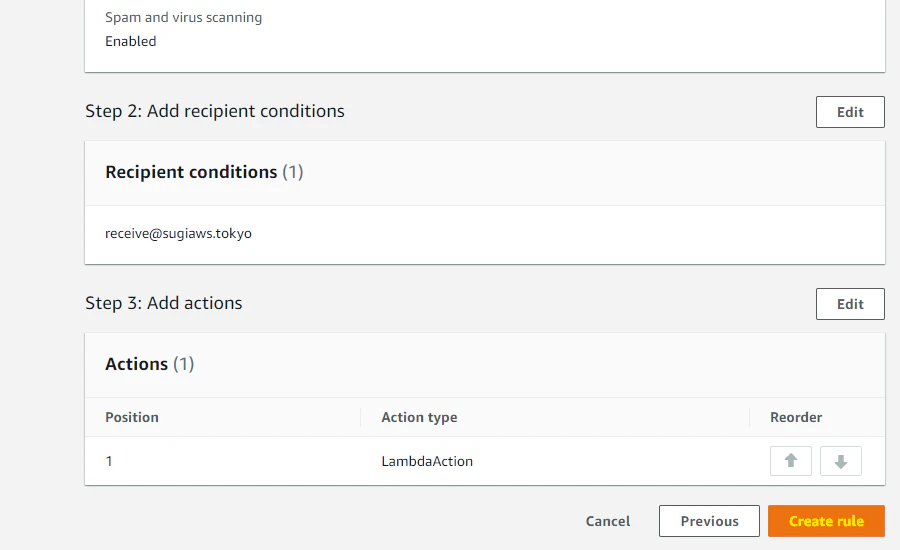
Task: Edit the Step 2 recipient conditions
Action: (850, 112)
